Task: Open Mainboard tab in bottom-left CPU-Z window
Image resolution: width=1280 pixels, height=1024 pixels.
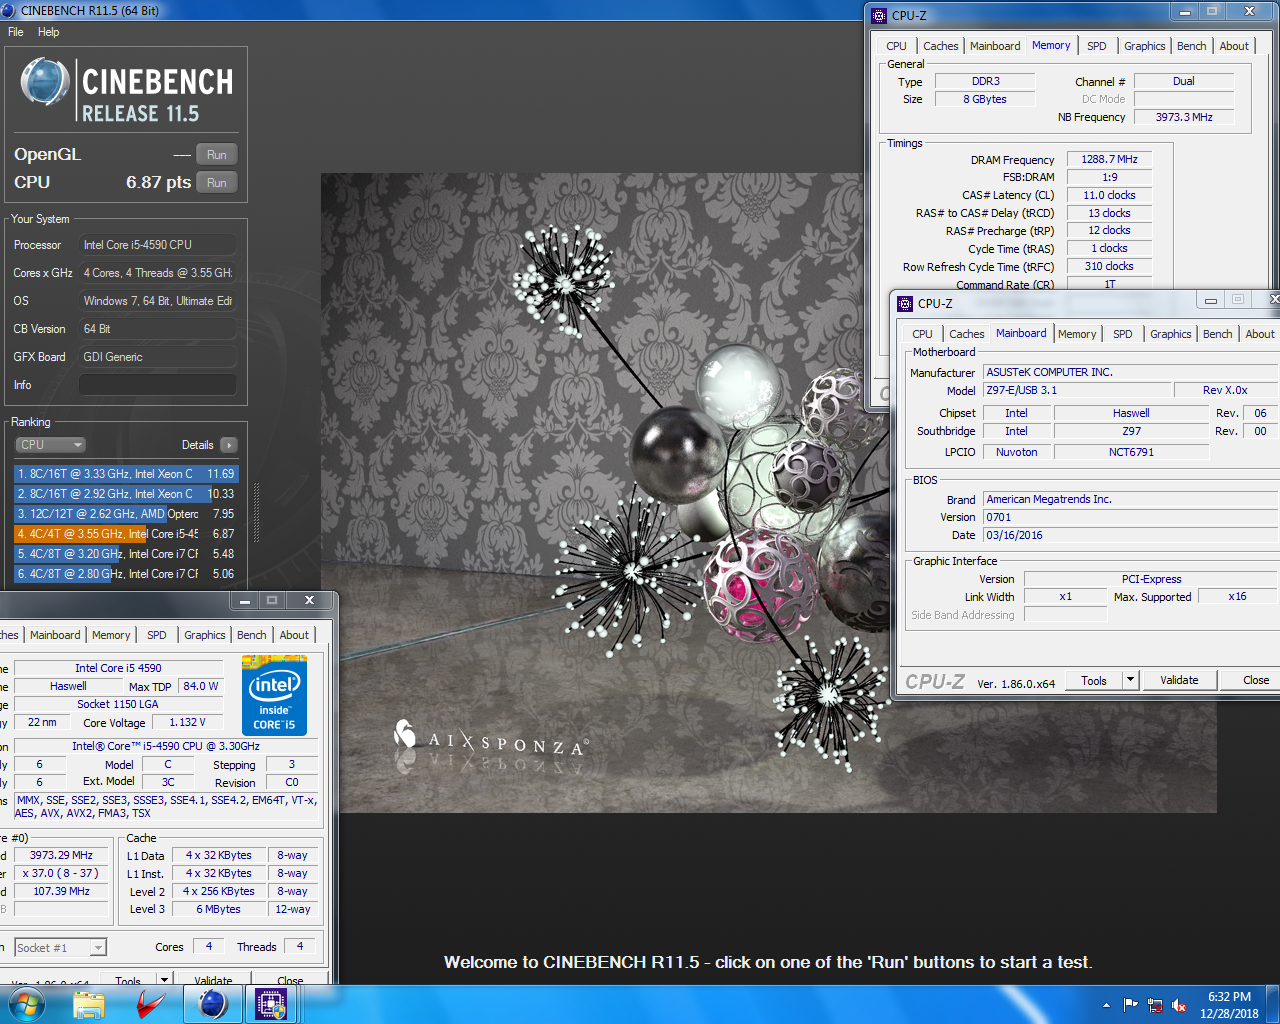Action: pos(55,635)
